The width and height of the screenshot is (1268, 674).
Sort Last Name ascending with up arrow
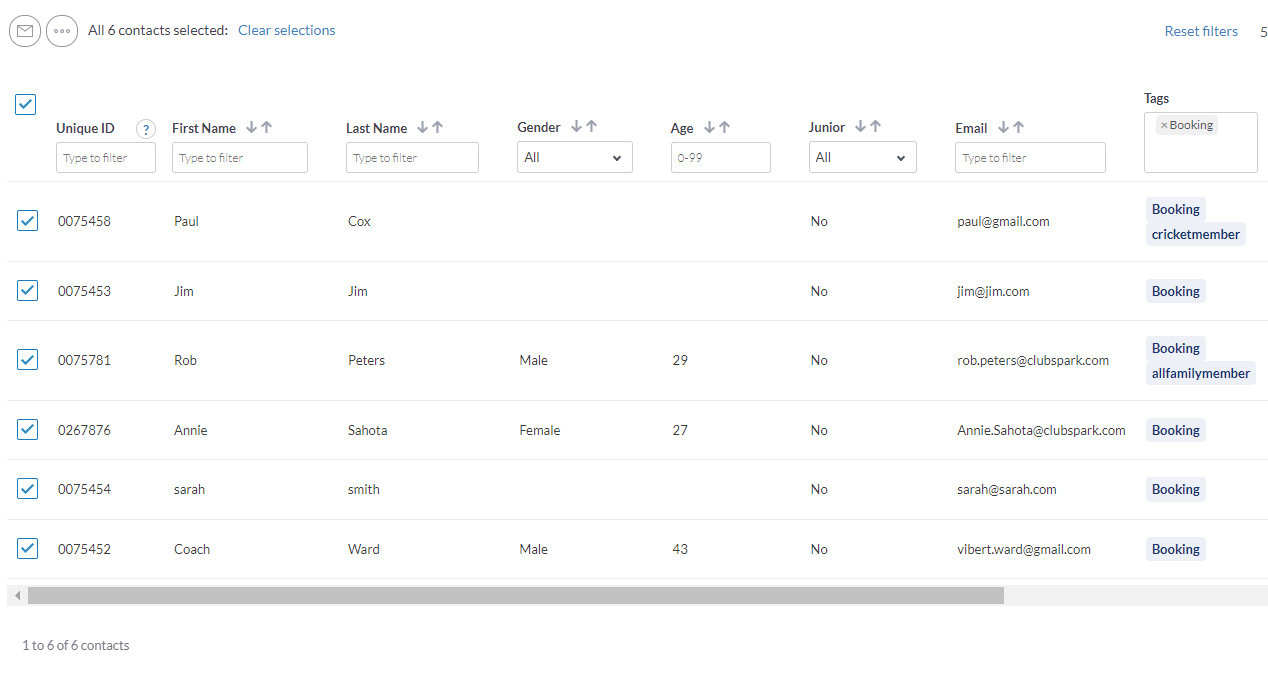438,127
